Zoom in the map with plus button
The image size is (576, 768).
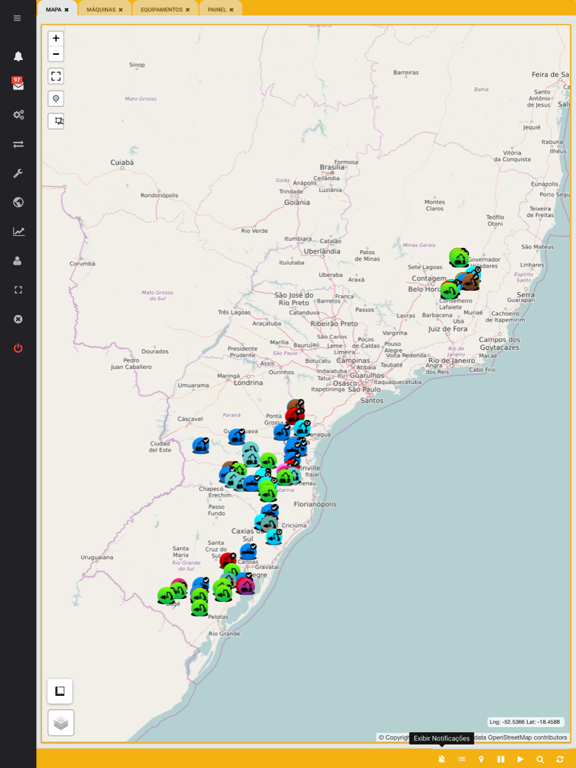(56, 38)
